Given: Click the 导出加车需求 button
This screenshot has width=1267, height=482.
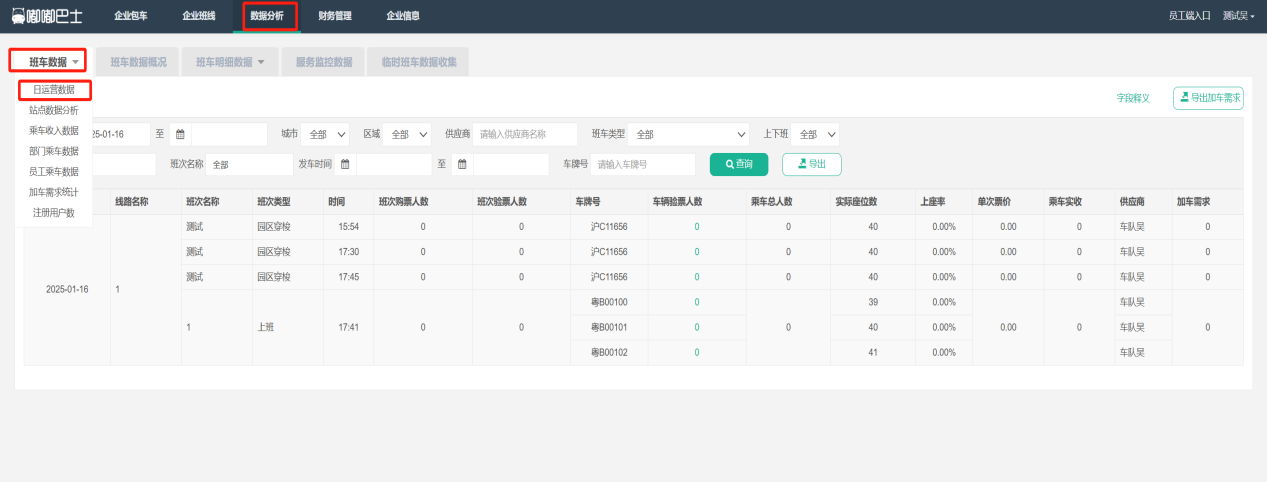Looking at the screenshot, I should [1208, 98].
